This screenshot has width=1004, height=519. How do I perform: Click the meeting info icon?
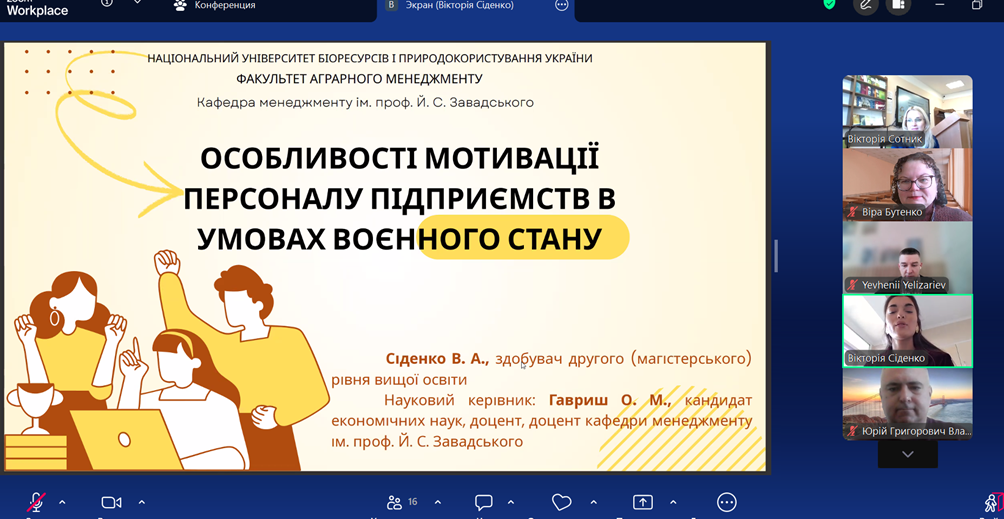[107, 3]
